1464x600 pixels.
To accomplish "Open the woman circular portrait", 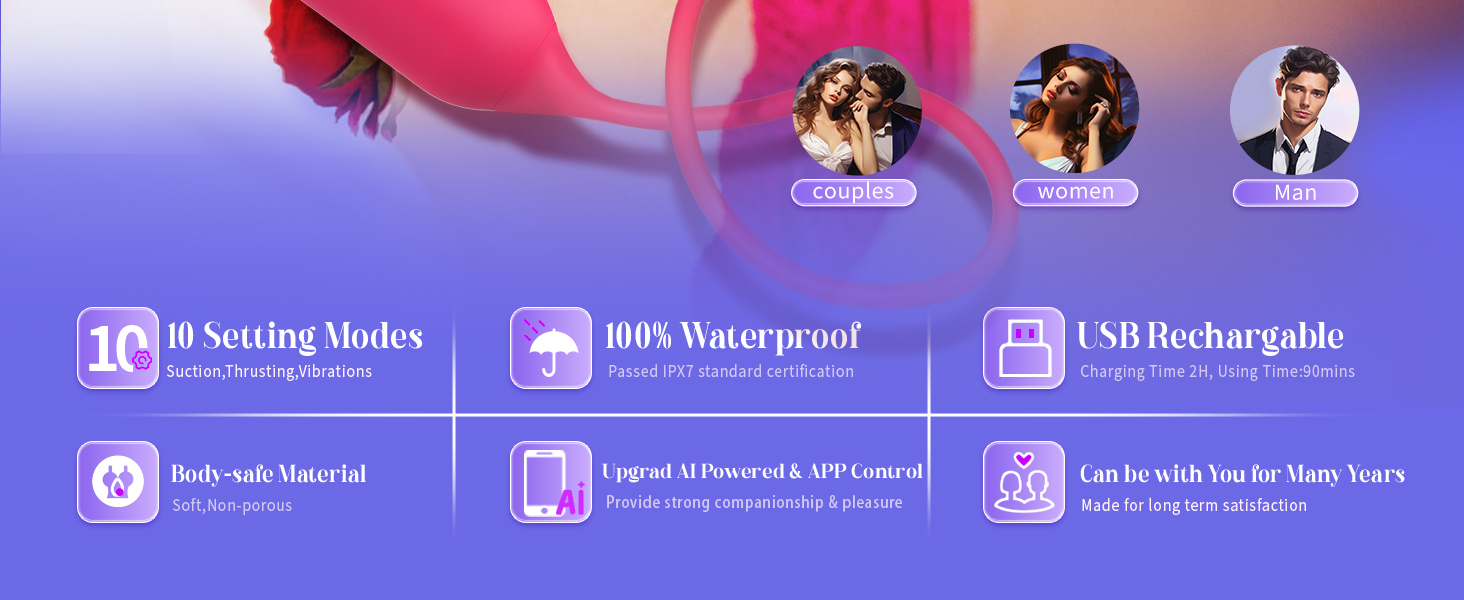I will pos(1075,109).
